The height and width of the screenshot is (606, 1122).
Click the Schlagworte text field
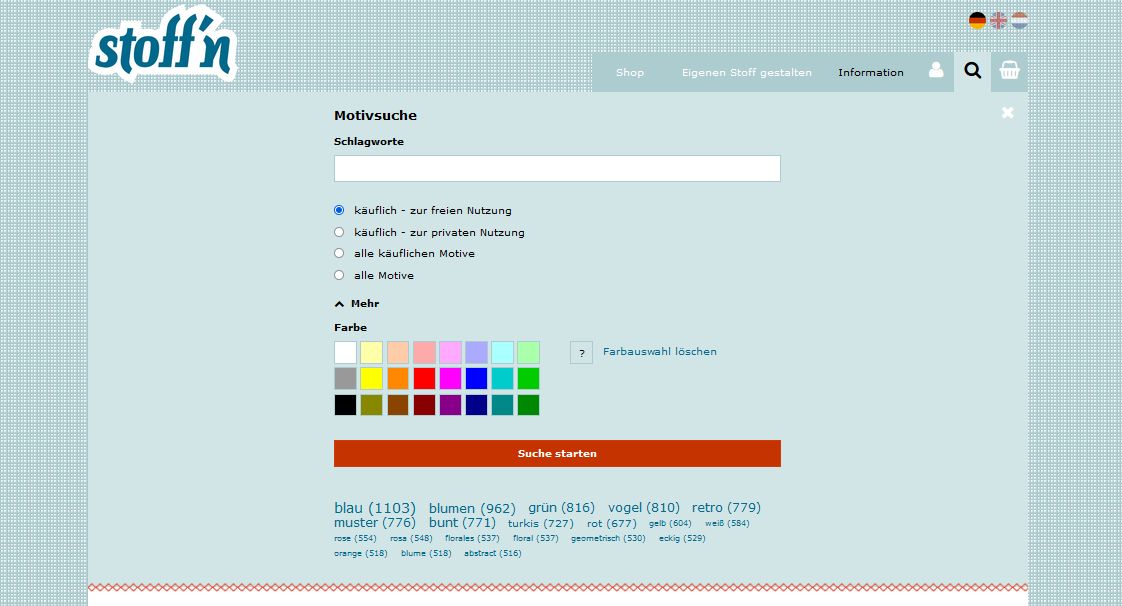click(x=557, y=168)
